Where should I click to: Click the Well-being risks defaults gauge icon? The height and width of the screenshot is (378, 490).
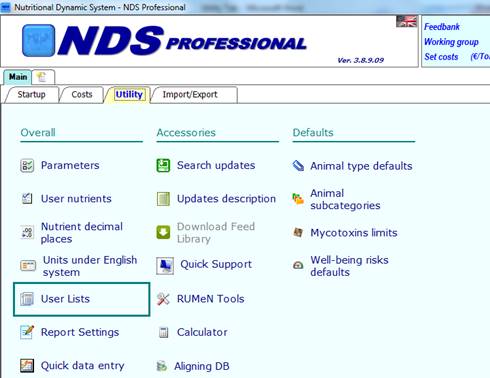[x=298, y=265]
